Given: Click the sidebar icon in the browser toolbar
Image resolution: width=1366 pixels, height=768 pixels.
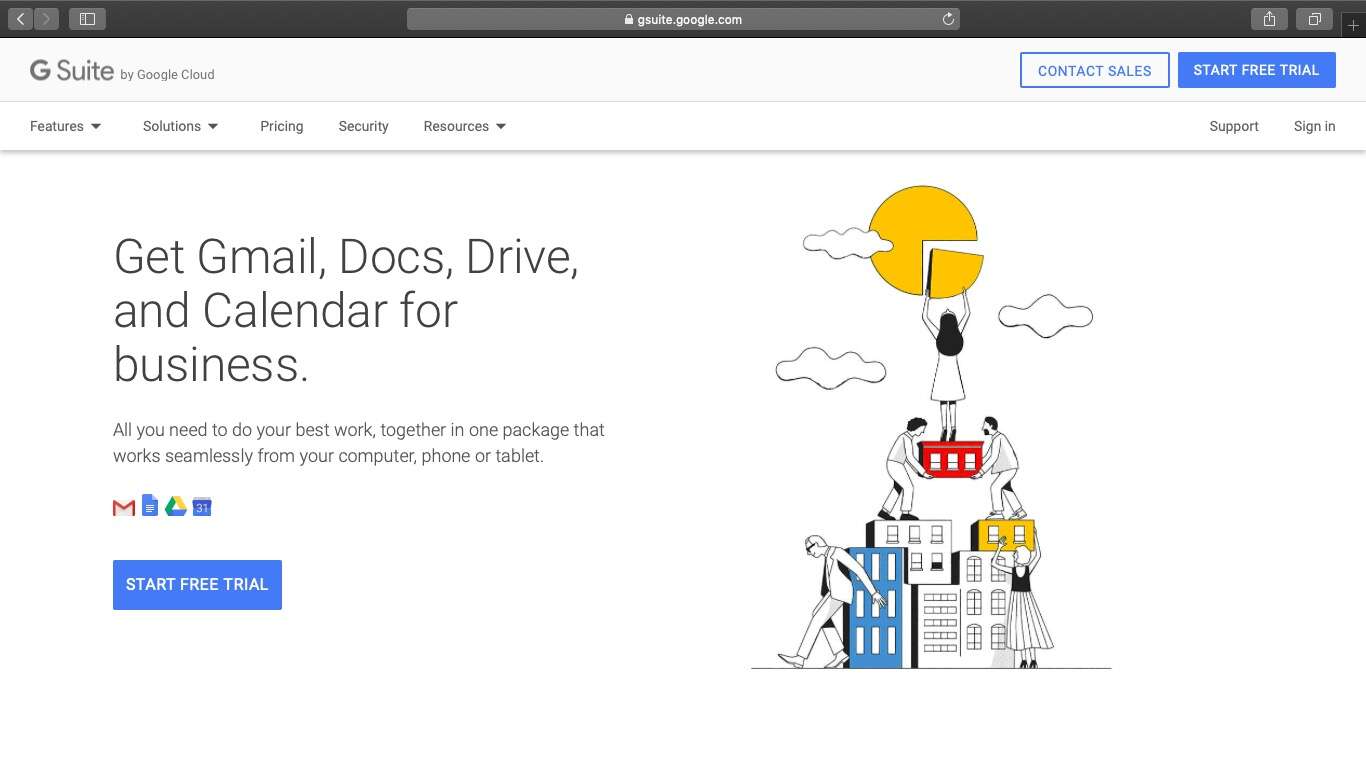Looking at the screenshot, I should 87,18.
